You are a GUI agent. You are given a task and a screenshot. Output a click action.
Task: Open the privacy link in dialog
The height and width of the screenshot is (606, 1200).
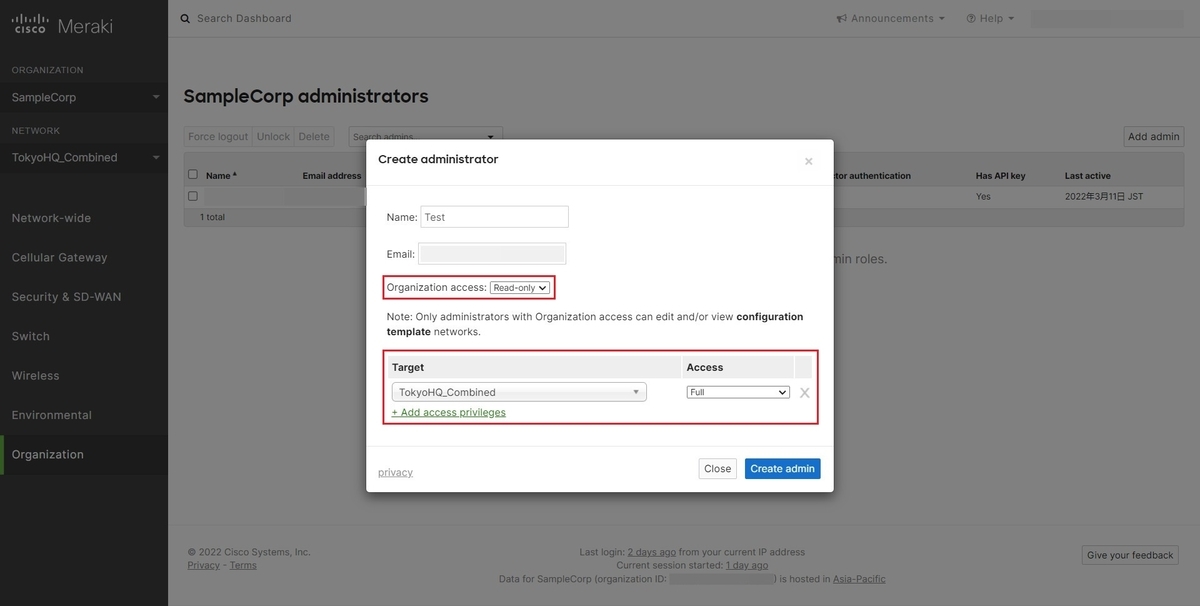point(395,472)
